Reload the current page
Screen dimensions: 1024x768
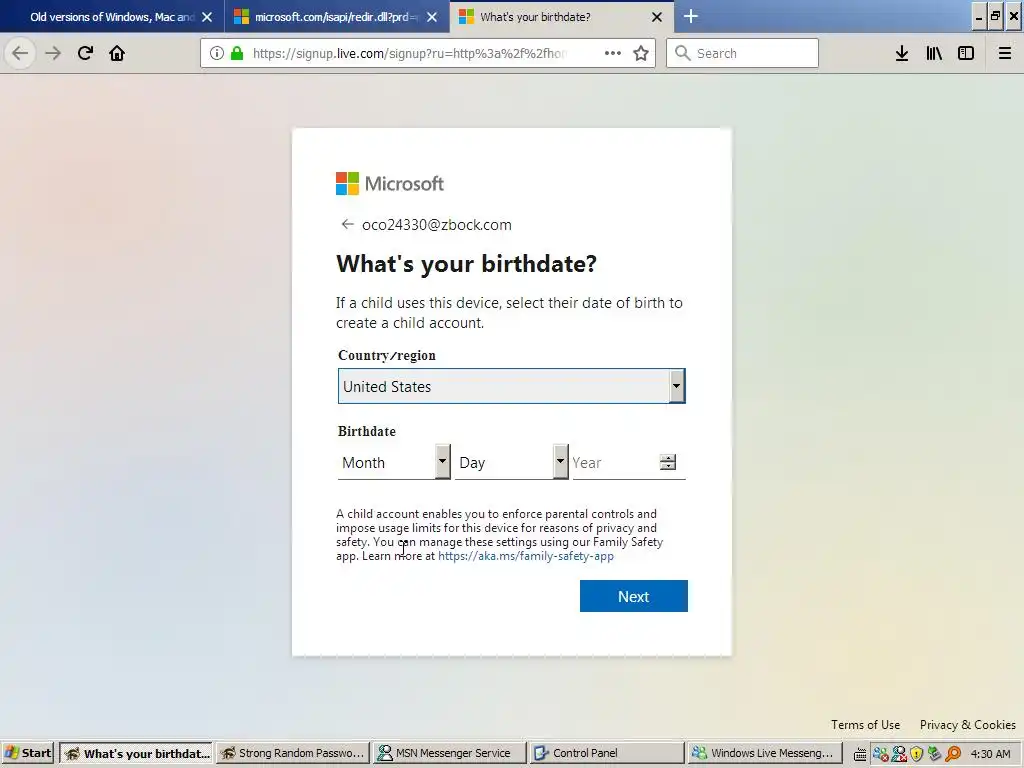point(85,53)
